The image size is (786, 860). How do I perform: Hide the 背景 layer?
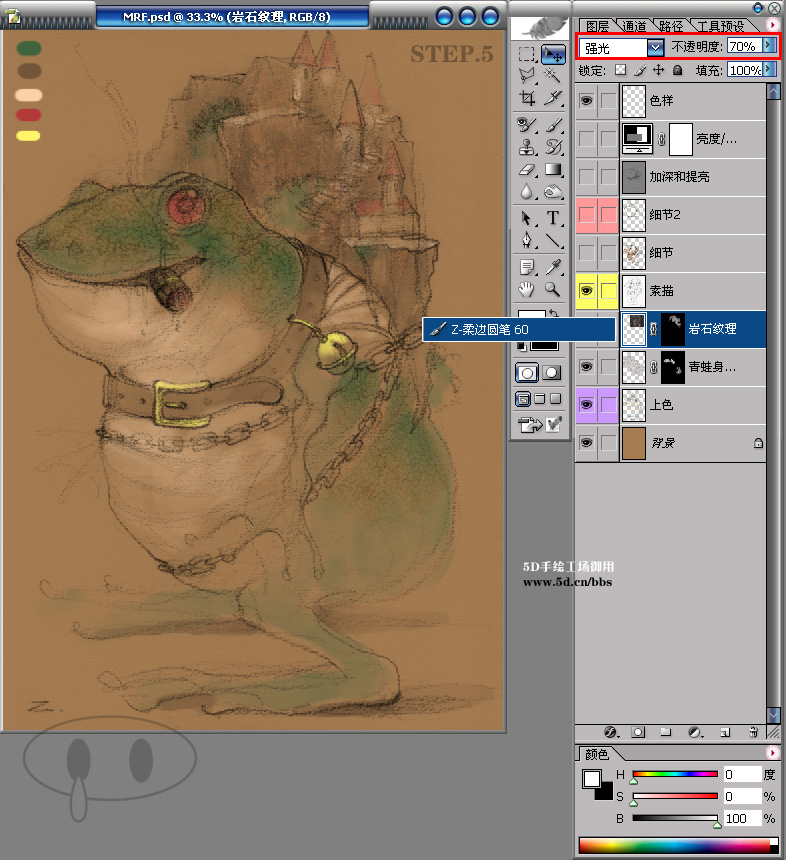coord(586,443)
